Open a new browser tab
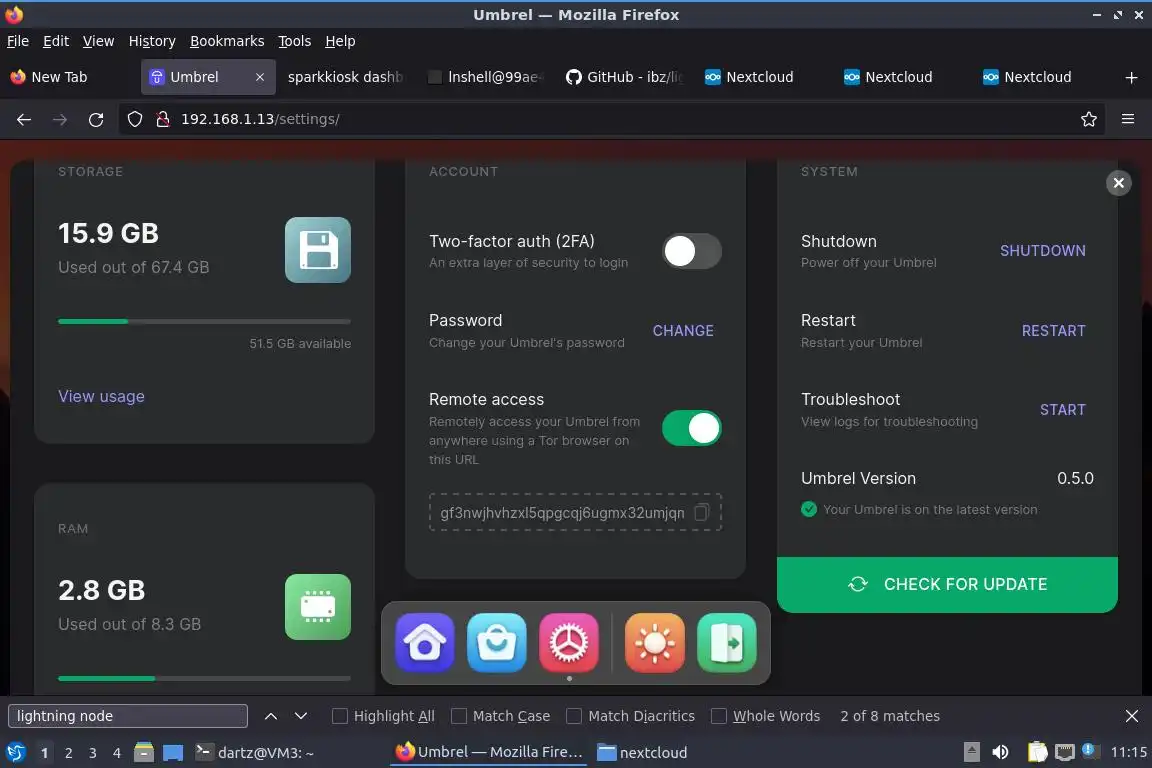The height and width of the screenshot is (768, 1152). click(1131, 77)
